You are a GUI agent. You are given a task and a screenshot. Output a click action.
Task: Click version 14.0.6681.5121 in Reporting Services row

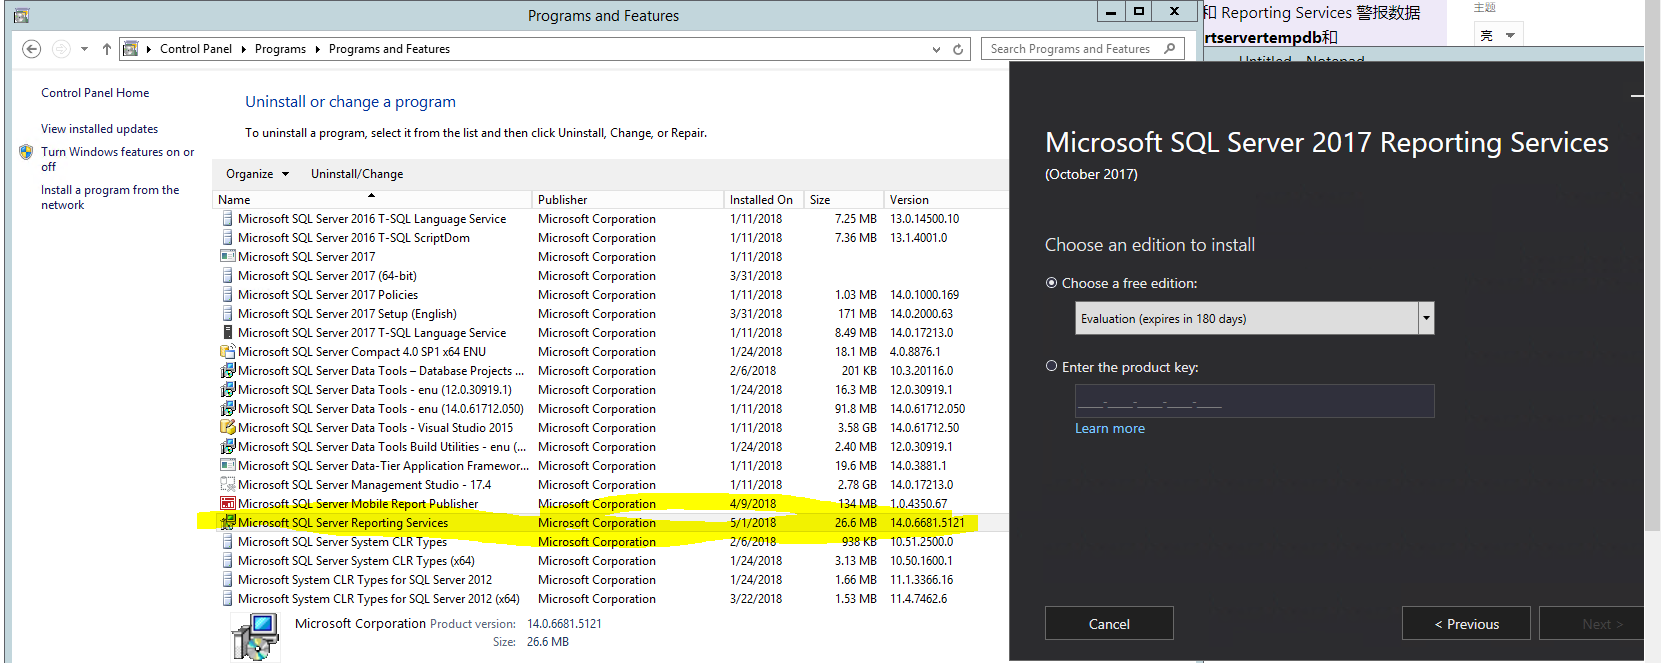pos(927,522)
